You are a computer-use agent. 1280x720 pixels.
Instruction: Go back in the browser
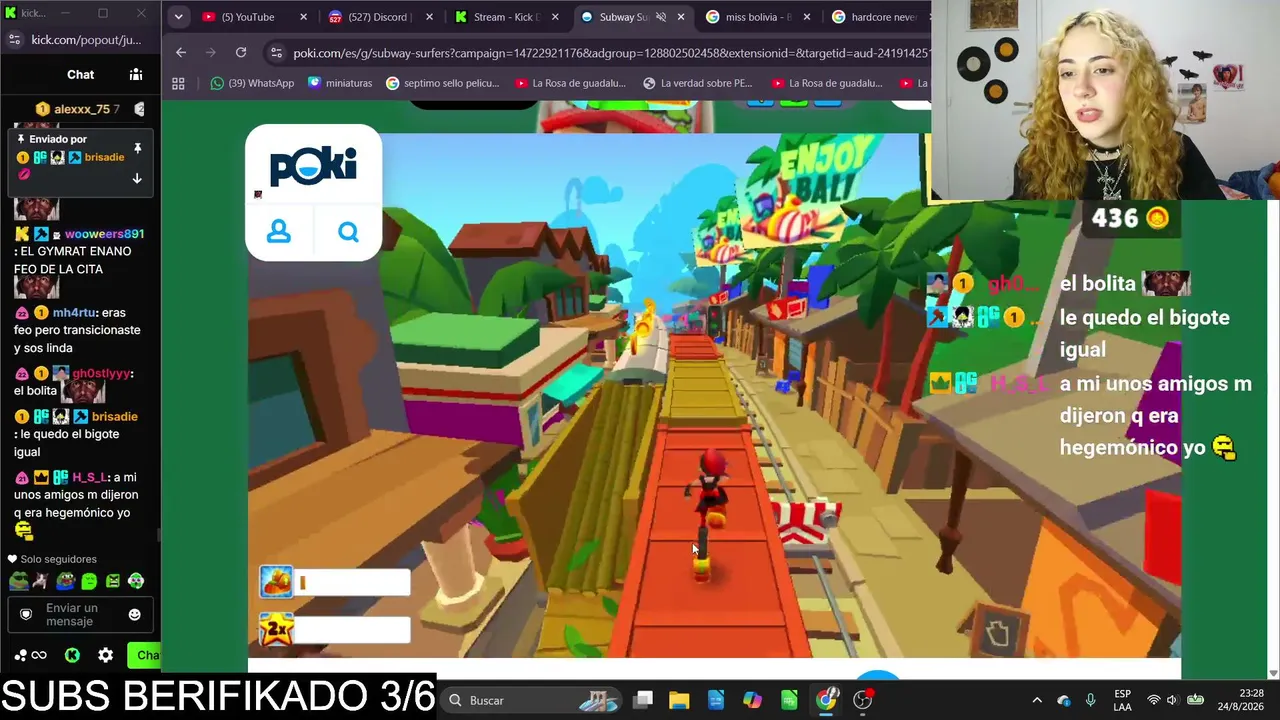pyautogui.click(x=181, y=52)
